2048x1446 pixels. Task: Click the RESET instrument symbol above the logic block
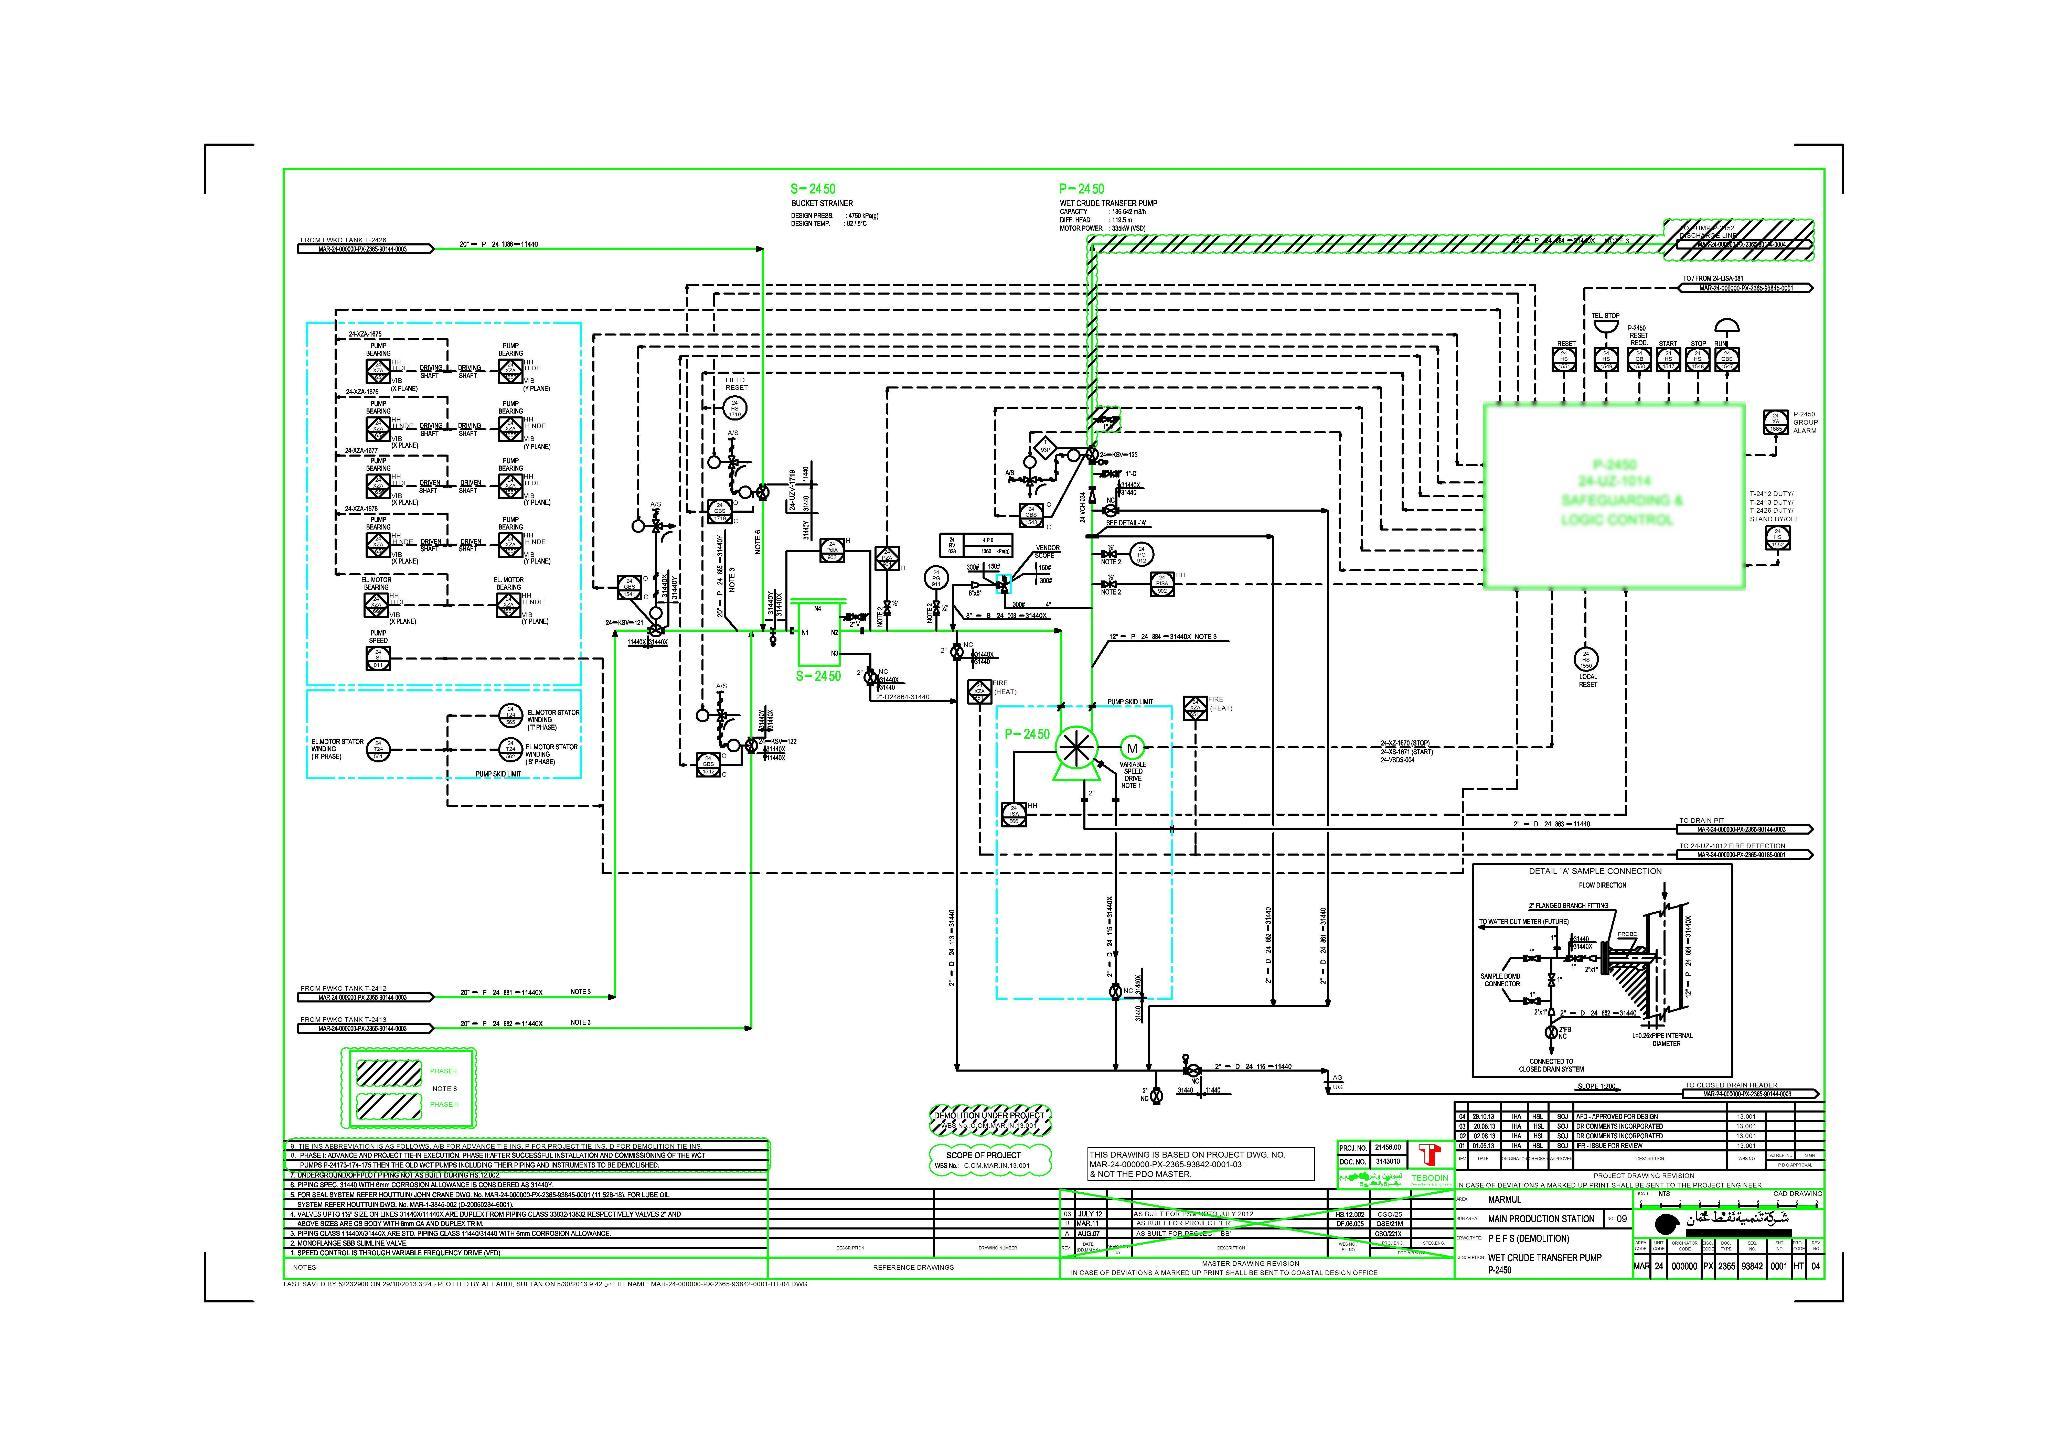1566,358
